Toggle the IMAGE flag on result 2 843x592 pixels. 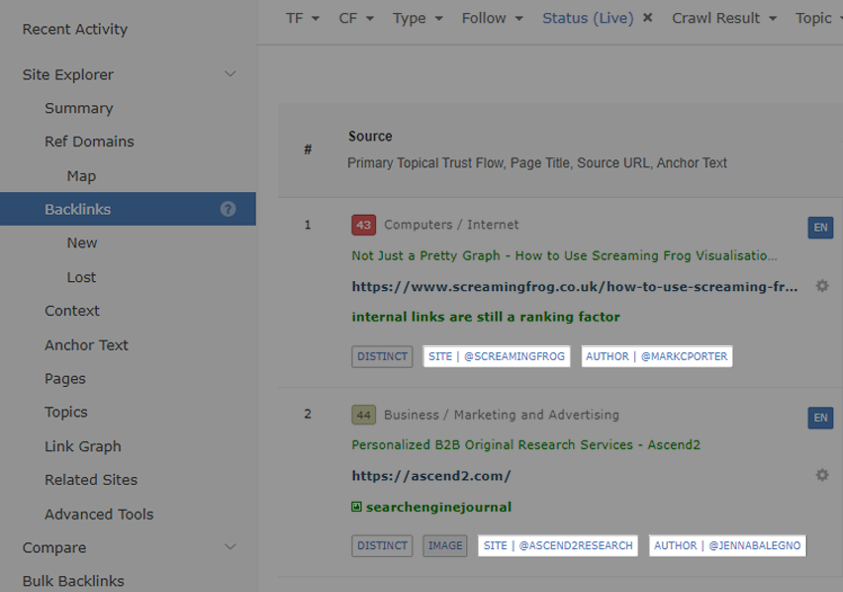point(445,545)
